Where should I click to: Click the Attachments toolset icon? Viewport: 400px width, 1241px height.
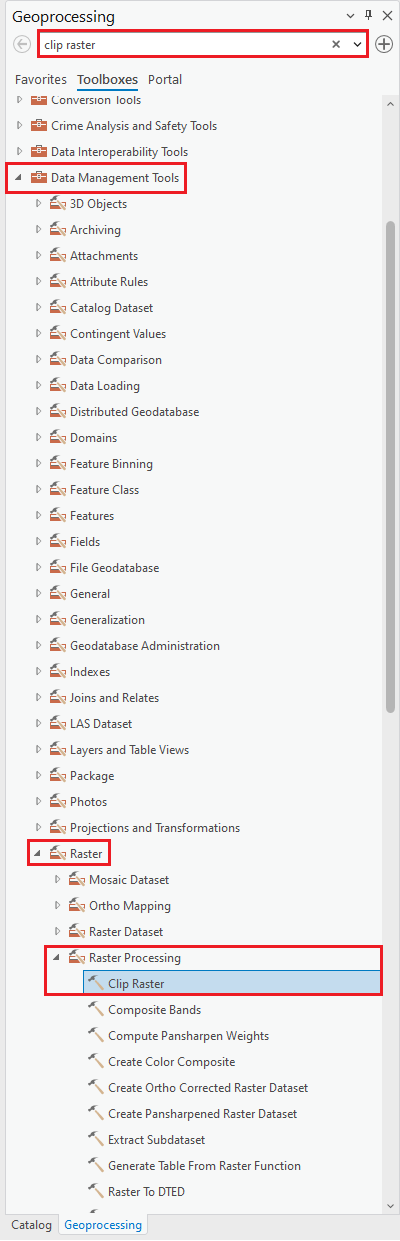click(x=58, y=256)
